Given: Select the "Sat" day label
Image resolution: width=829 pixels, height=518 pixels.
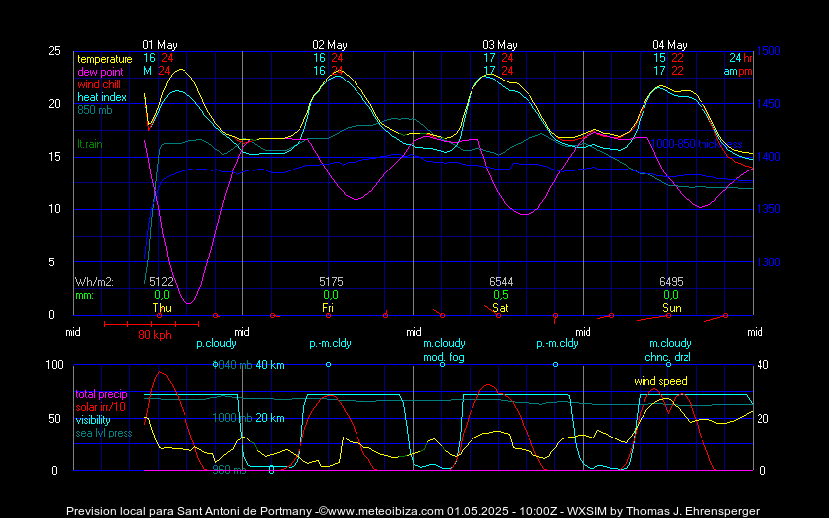Looking at the screenshot, I should coord(500,308).
